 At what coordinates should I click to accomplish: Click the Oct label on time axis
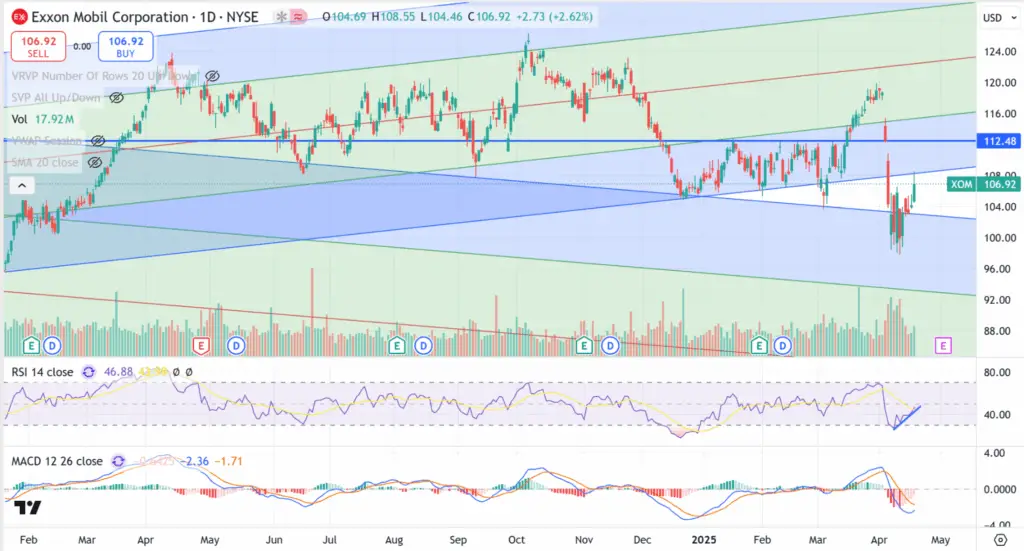coord(517,540)
